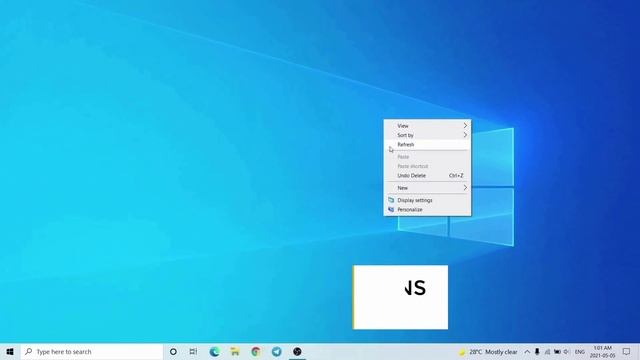This screenshot has width=640, height=360.
Task: Open the Windows Start menu
Action: click(x=10, y=351)
